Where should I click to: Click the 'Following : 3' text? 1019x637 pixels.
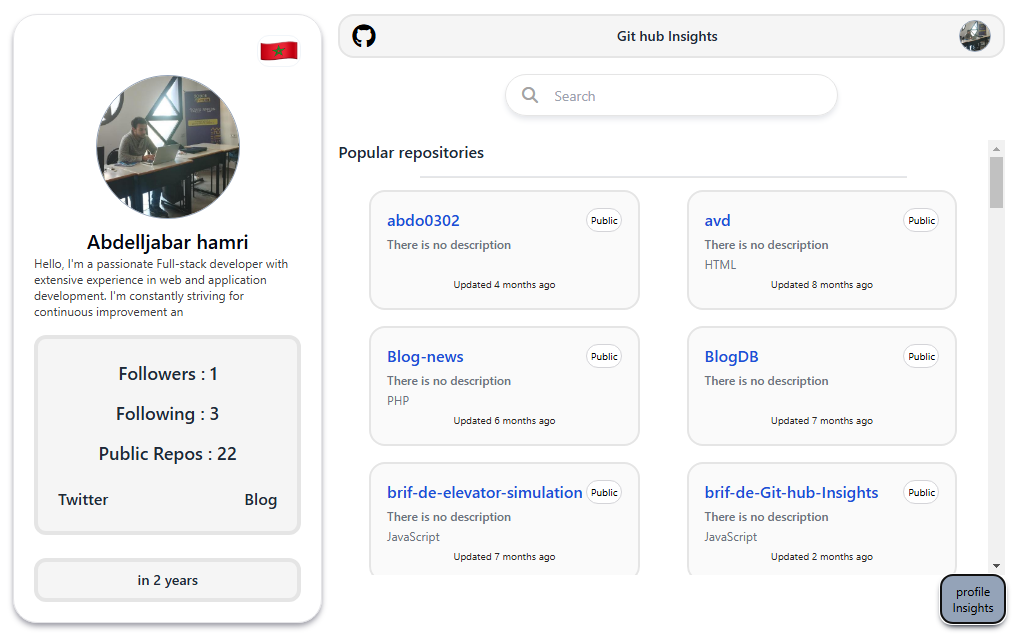click(168, 413)
